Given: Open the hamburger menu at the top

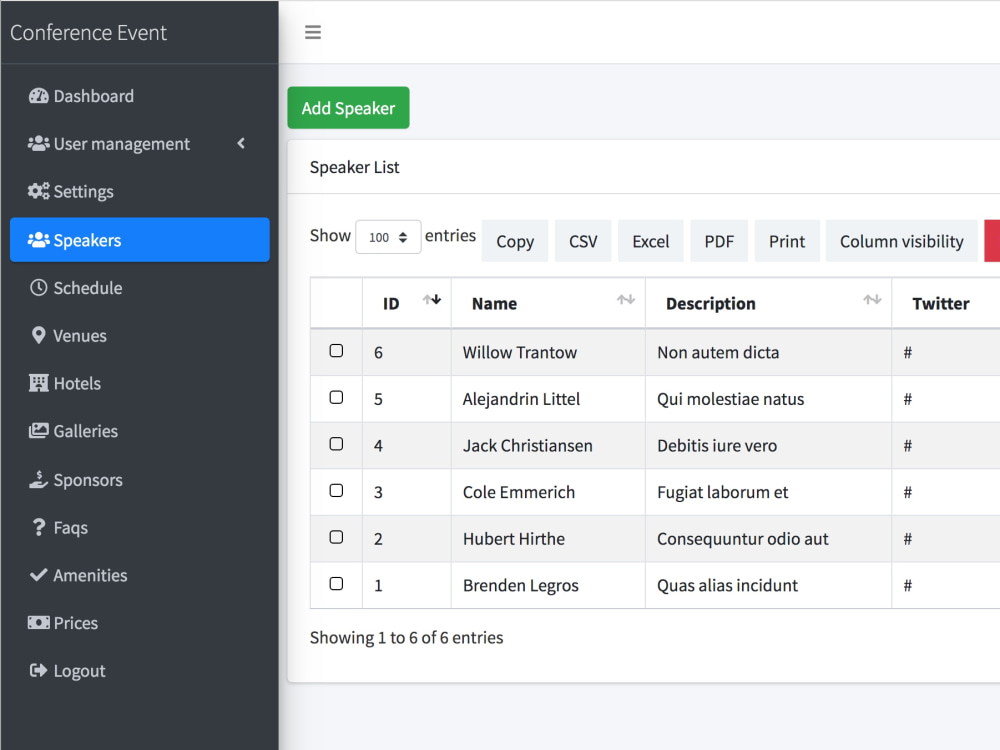Looking at the screenshot, I should [313, 32].
